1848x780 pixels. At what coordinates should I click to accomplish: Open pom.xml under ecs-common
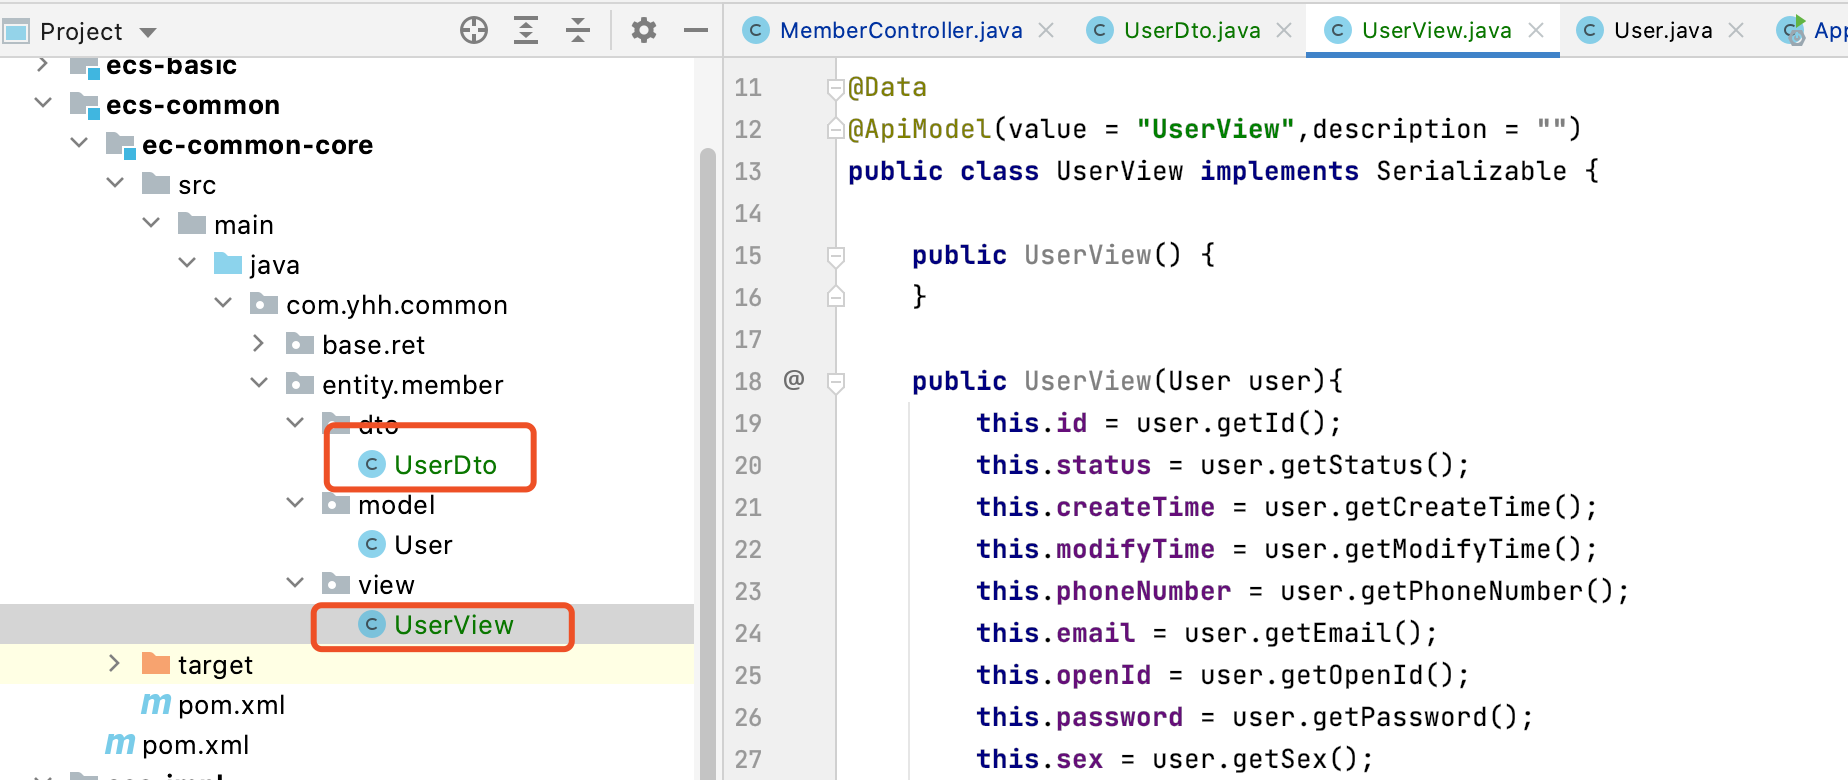coord(195,745)
